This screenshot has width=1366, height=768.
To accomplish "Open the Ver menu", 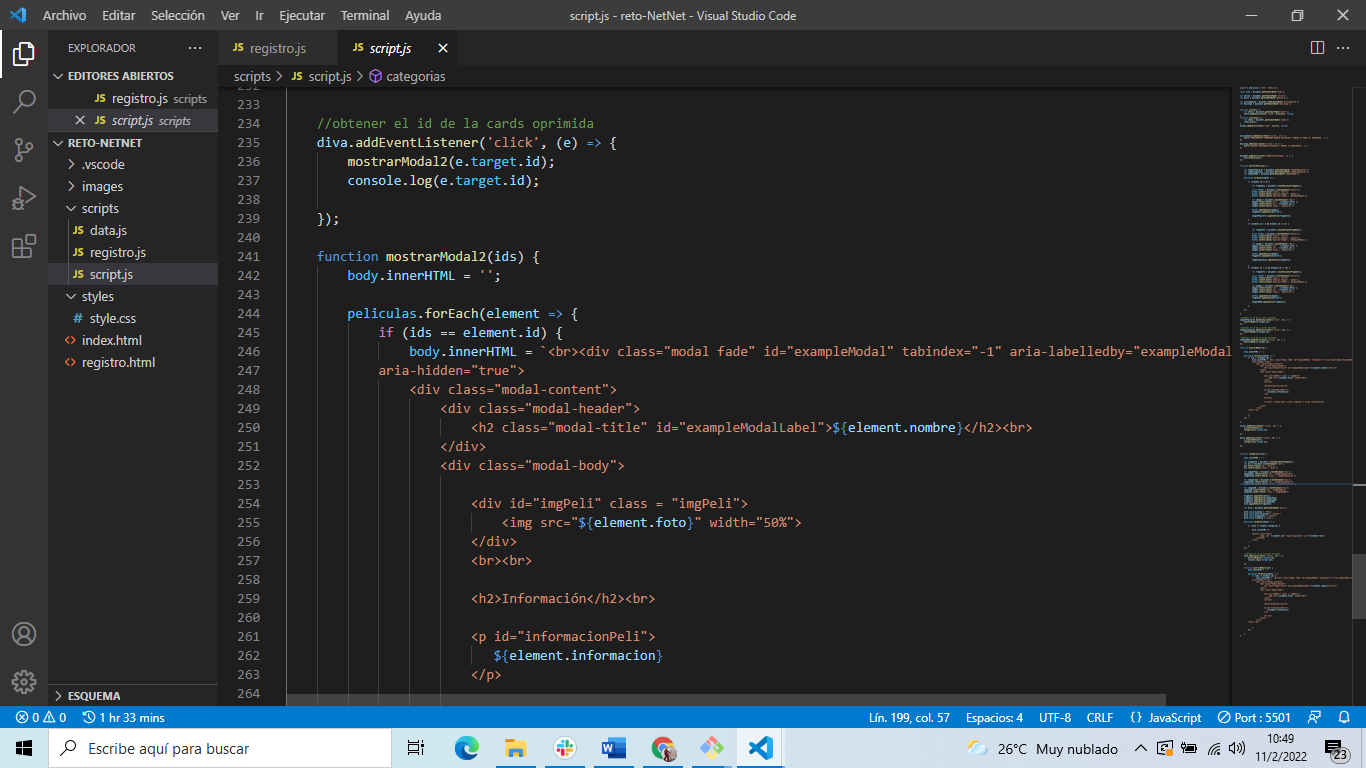I will click(230, 15).
